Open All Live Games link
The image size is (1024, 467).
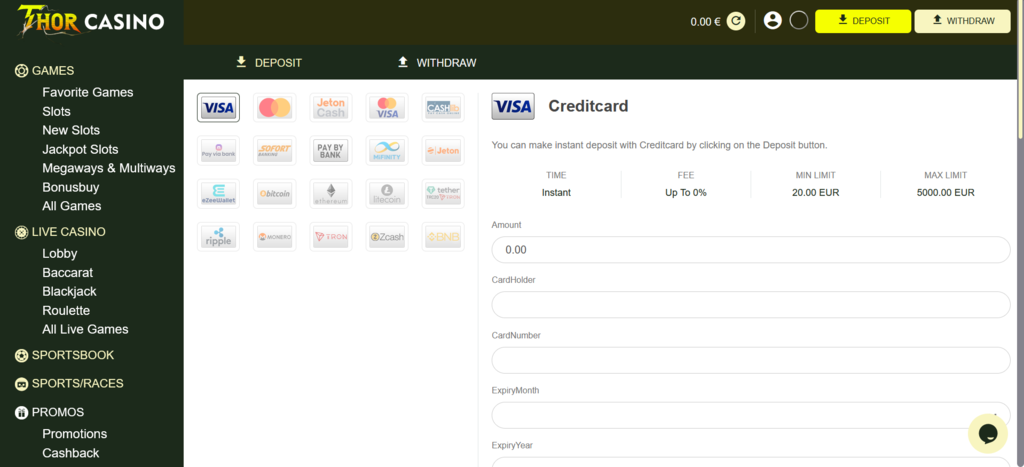coord(86,329)
